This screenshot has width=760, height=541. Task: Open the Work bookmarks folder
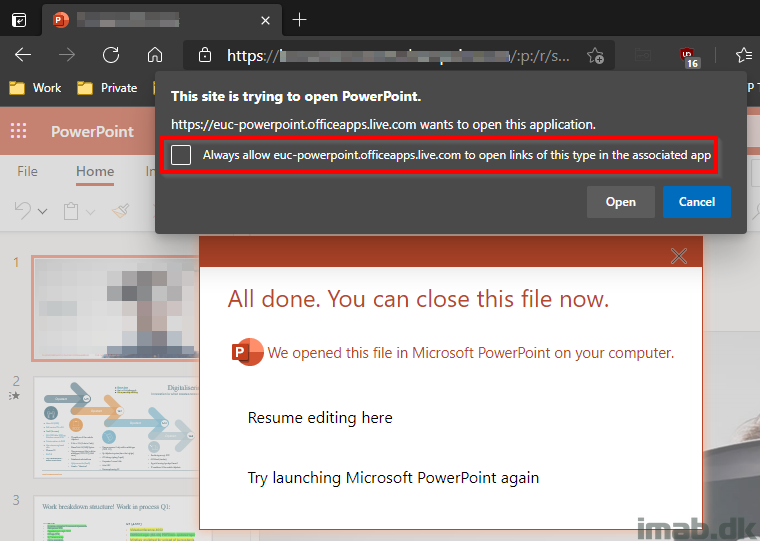35,88
